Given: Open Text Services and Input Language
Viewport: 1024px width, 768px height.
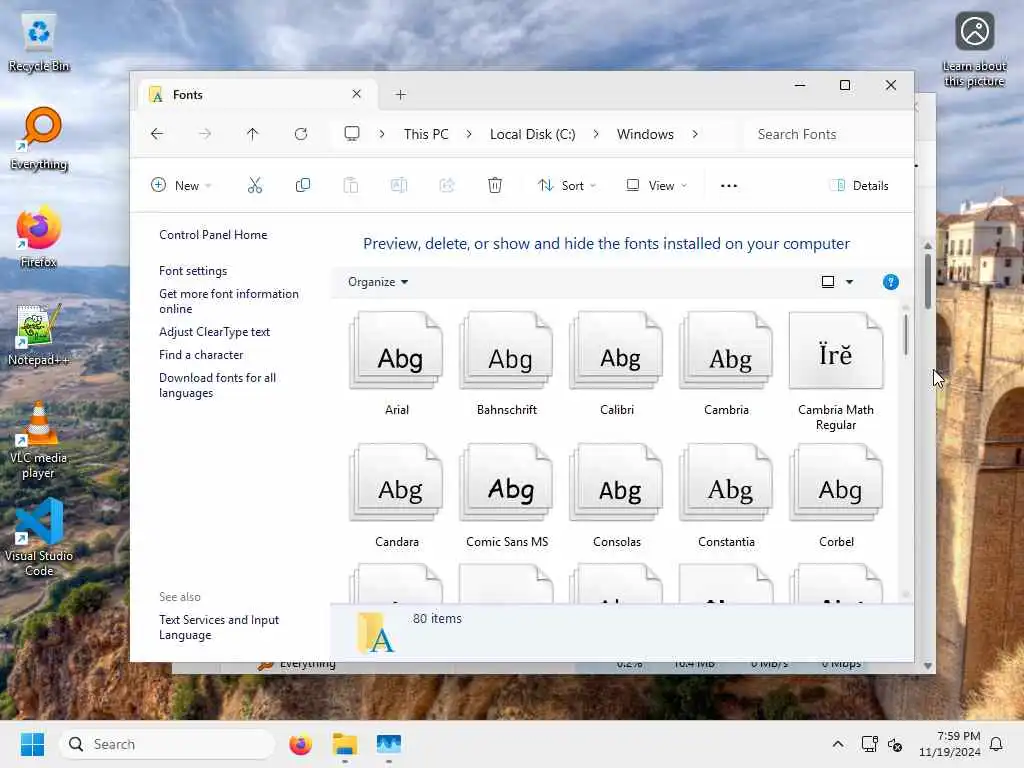Looking at the screenshot, I should tap(219, 627).
